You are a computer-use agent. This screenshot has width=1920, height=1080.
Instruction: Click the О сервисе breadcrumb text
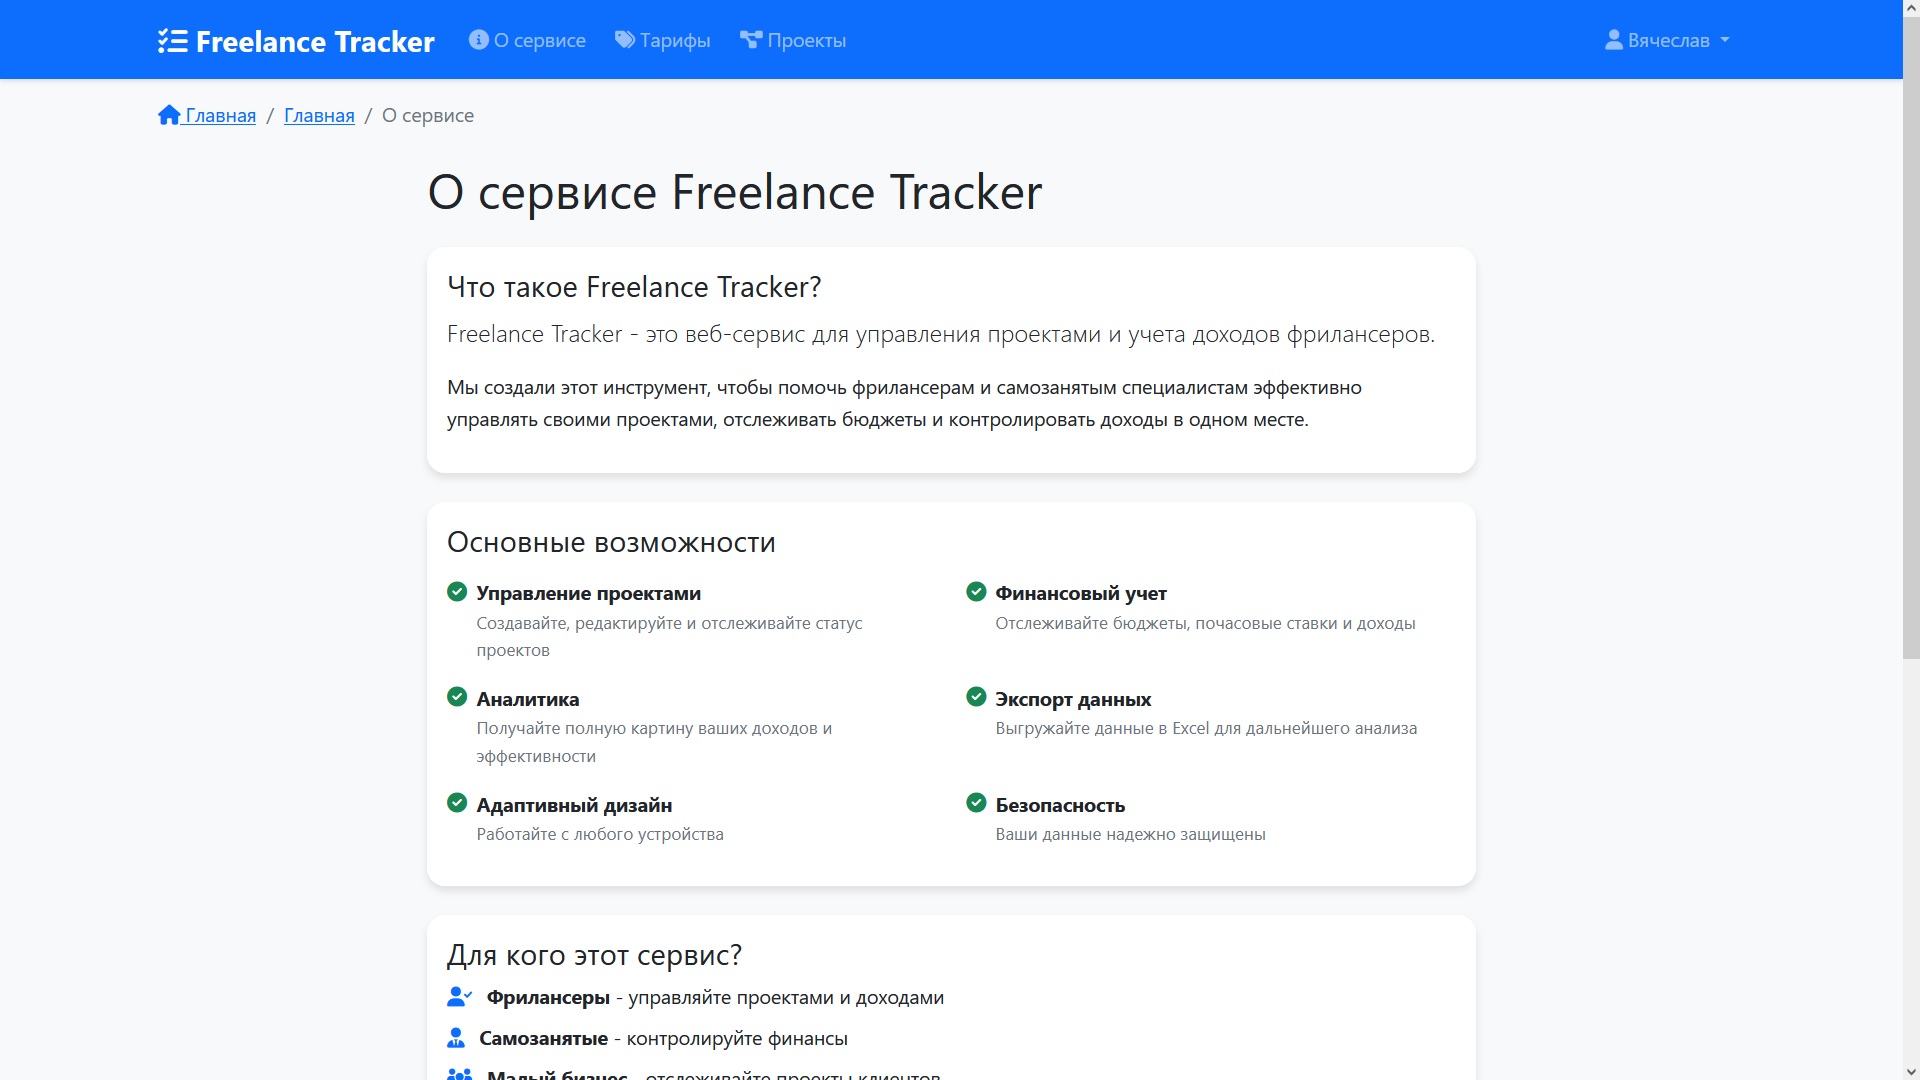[x=428, y=115]
